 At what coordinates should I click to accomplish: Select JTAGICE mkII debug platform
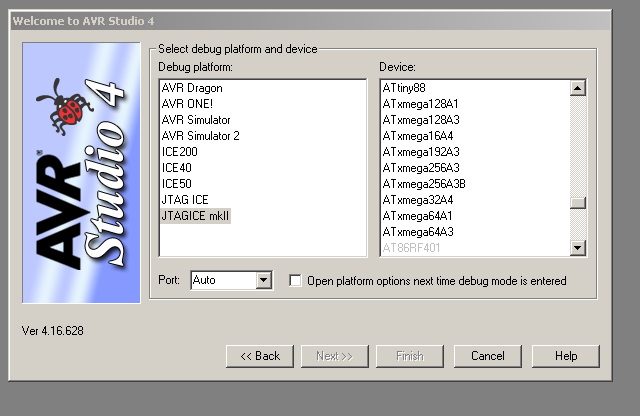tap(196, 216)
